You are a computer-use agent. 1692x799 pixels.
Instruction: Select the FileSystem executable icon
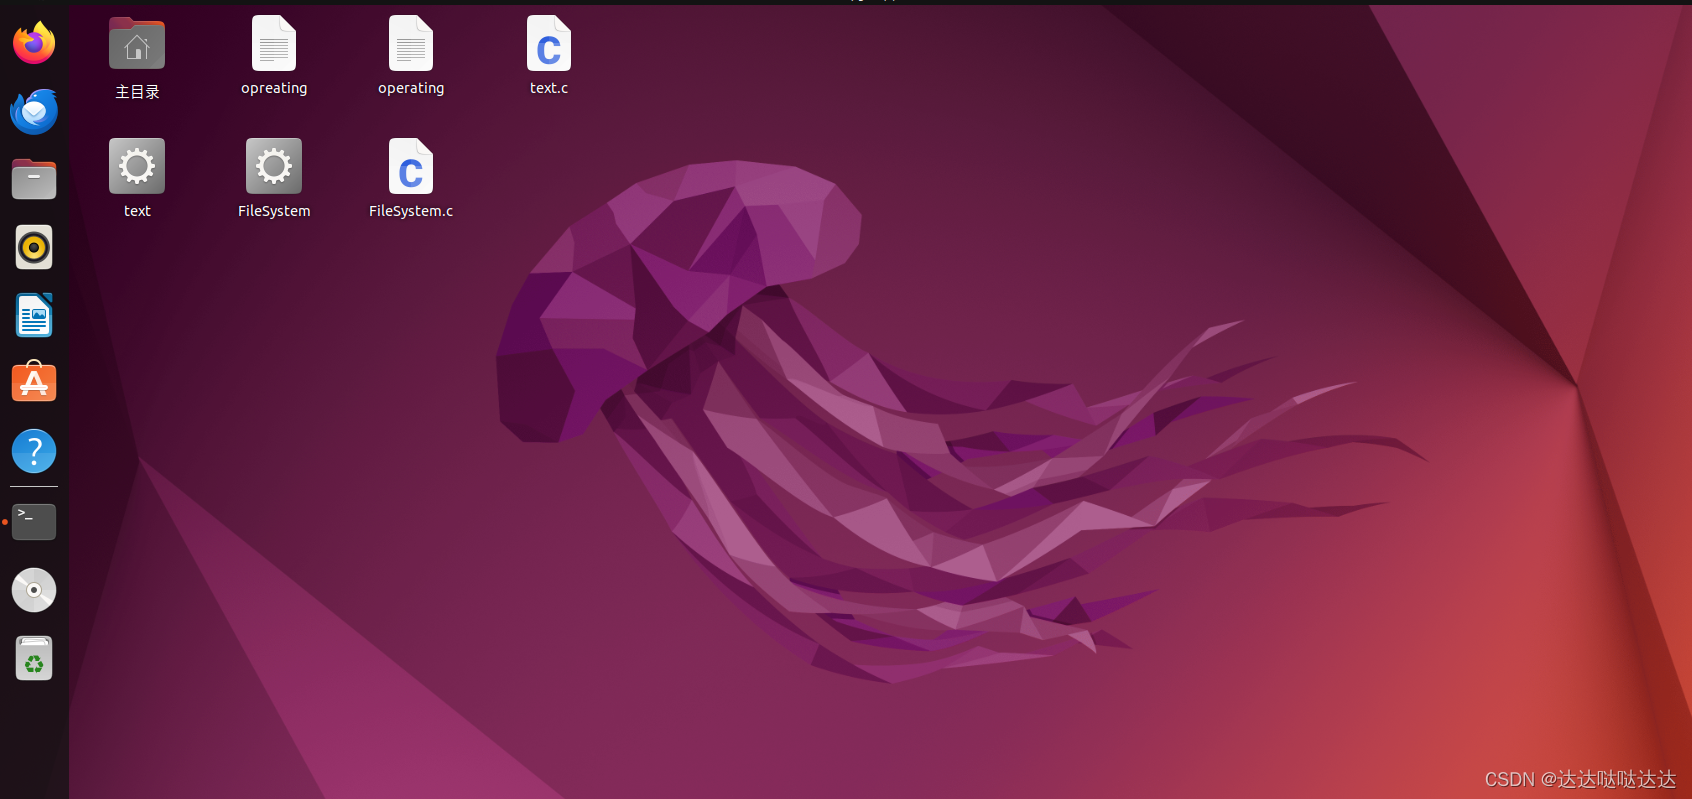tap(274, 166)
